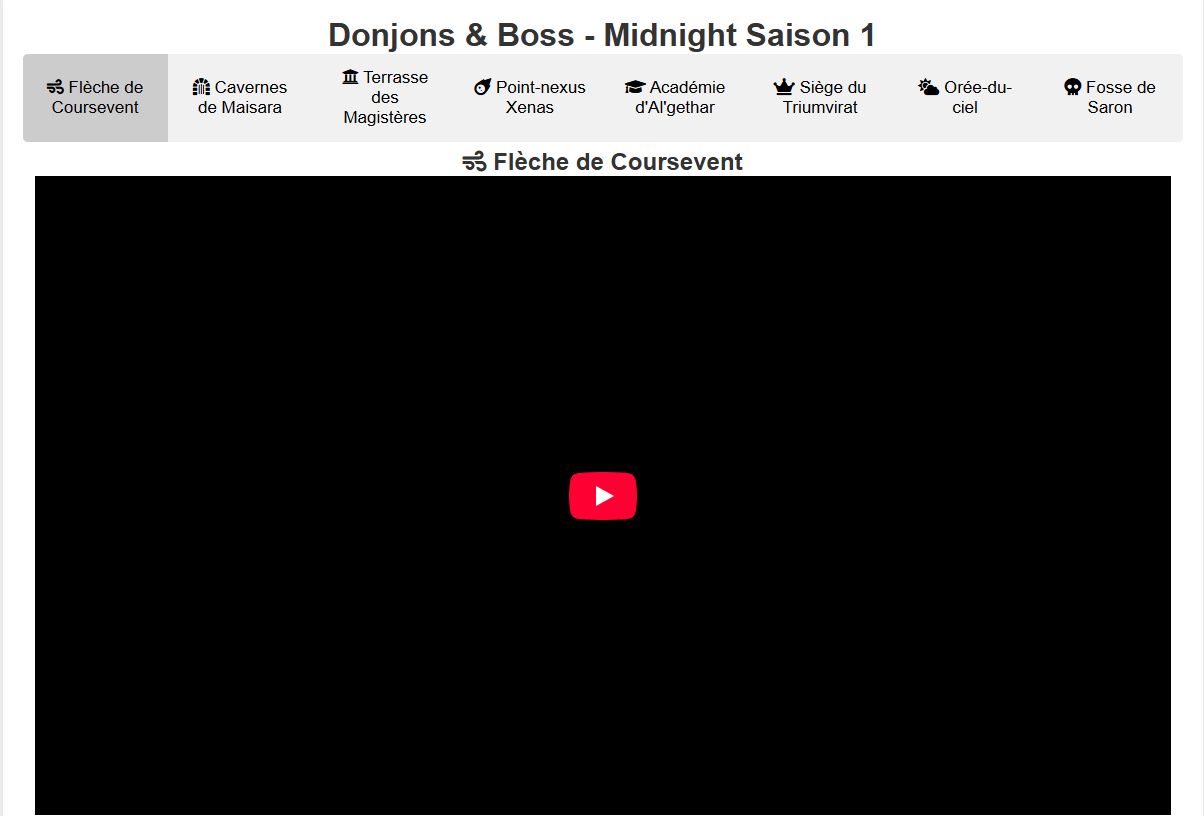This screenshot has width=1204, height=816.
Task: Switch to the Cavernes de Maisara tab
Action: pyautogui.click(x=241, y=98)
